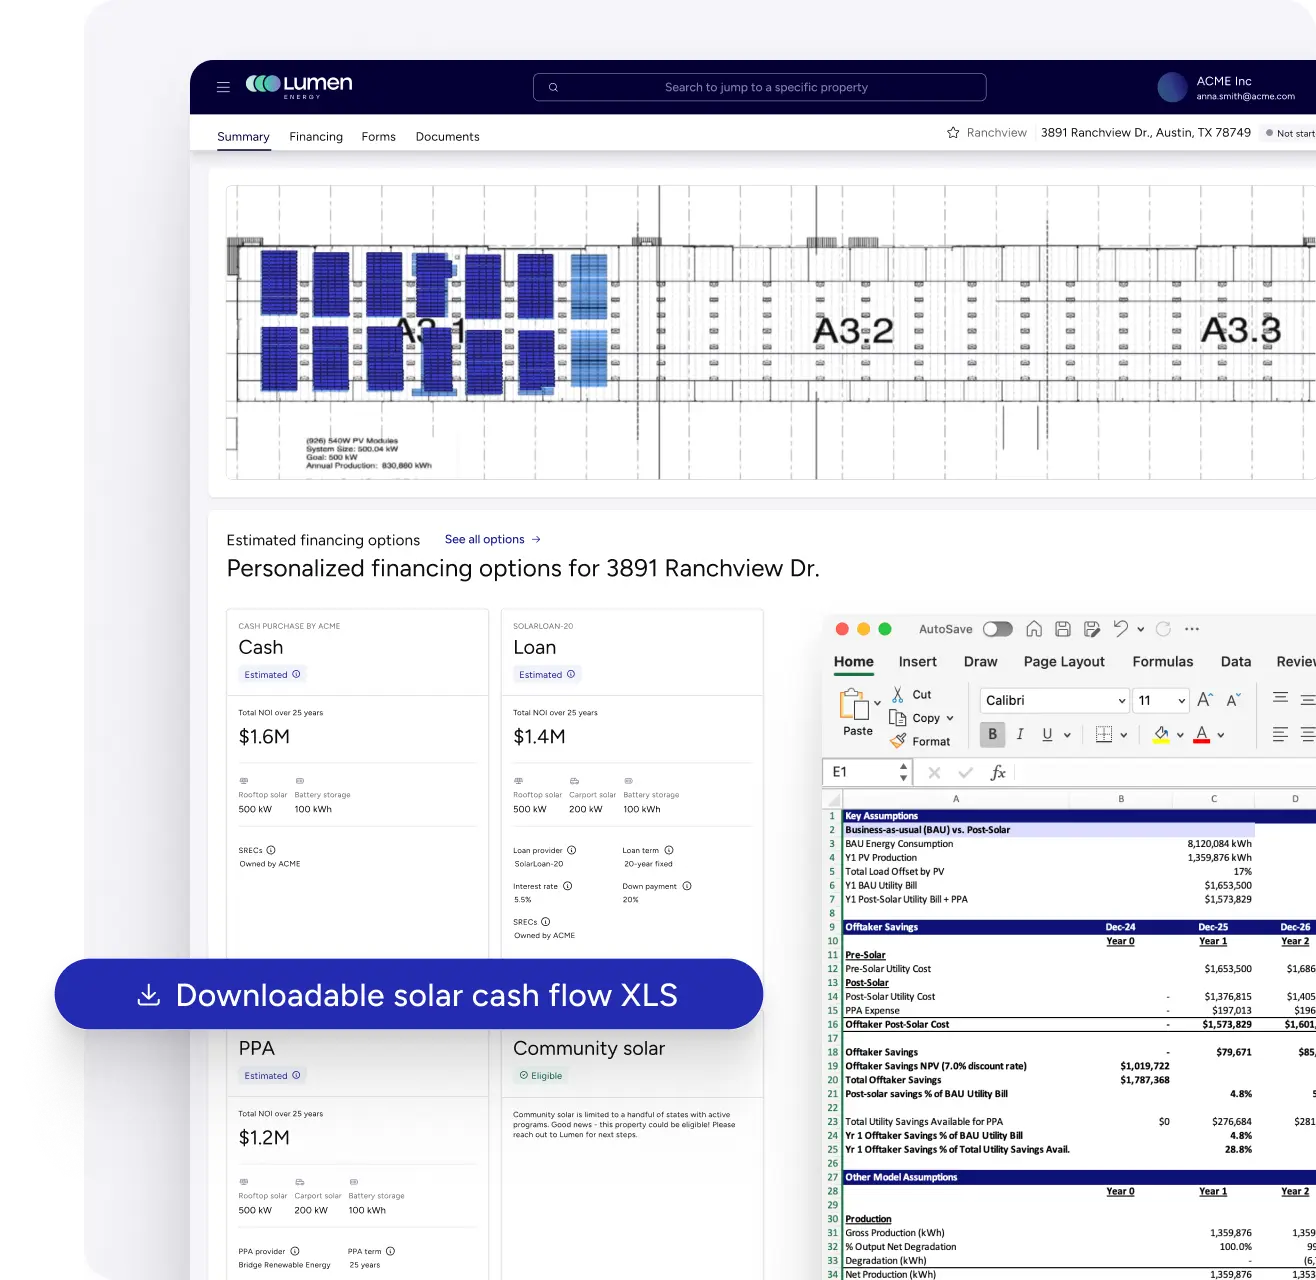Image resolution: width=1316 pixels, height=1280 pixels.
Task: Toggle Bold formatting in Excel
Action: pyautogui.click(x=992, y=734)
